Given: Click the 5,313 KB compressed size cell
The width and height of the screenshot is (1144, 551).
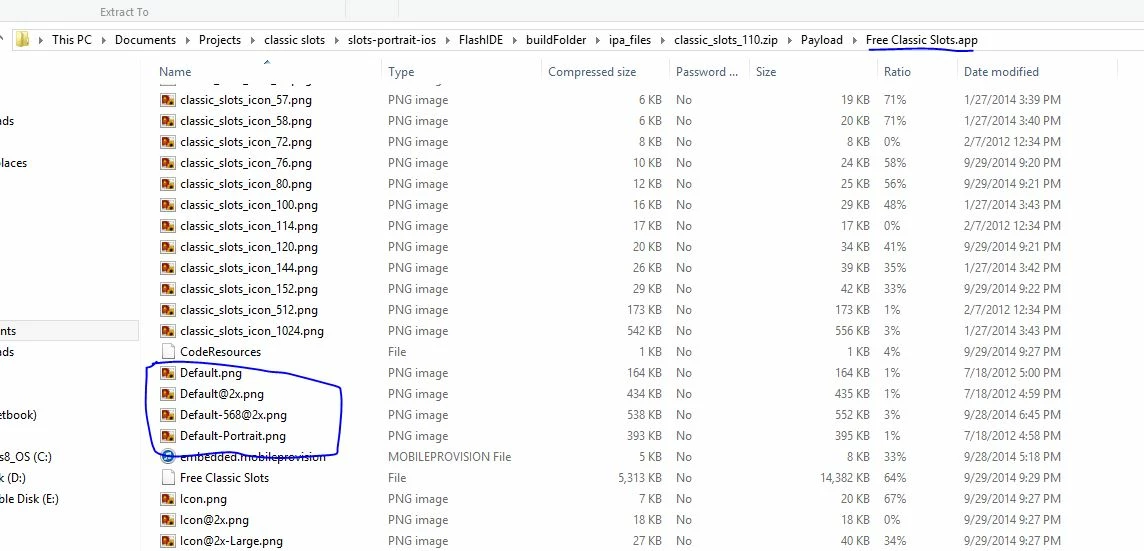Looking at the screenshot, I should [x=639, y=478].
